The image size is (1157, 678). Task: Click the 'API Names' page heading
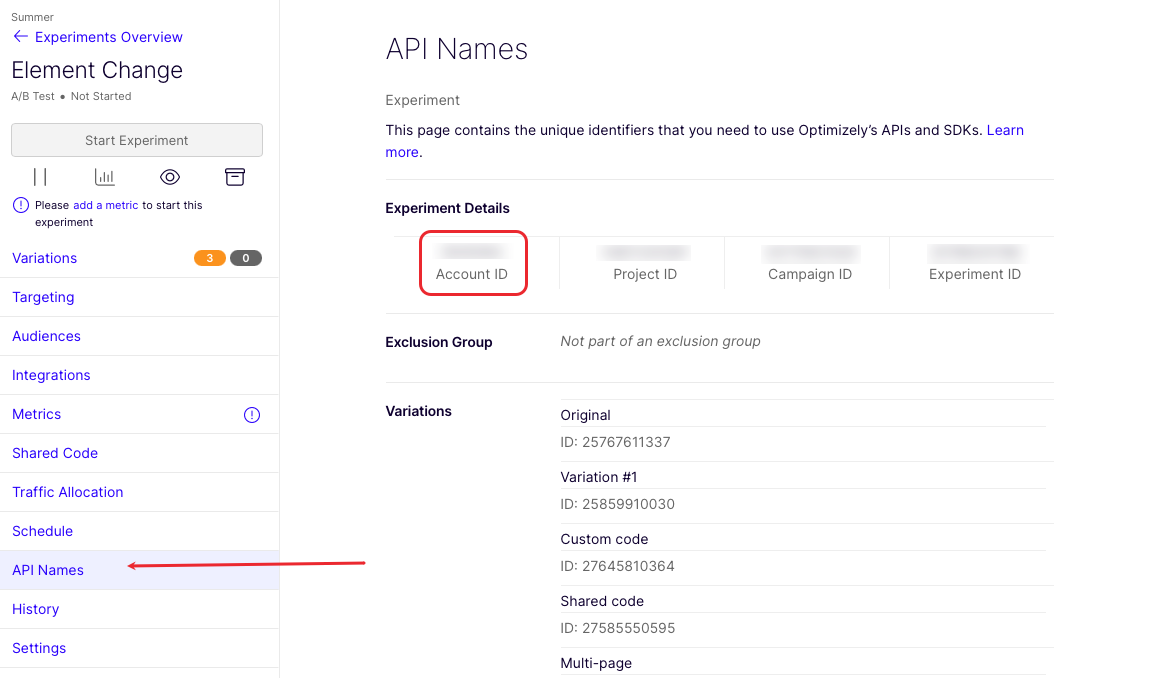pos(457,49)
